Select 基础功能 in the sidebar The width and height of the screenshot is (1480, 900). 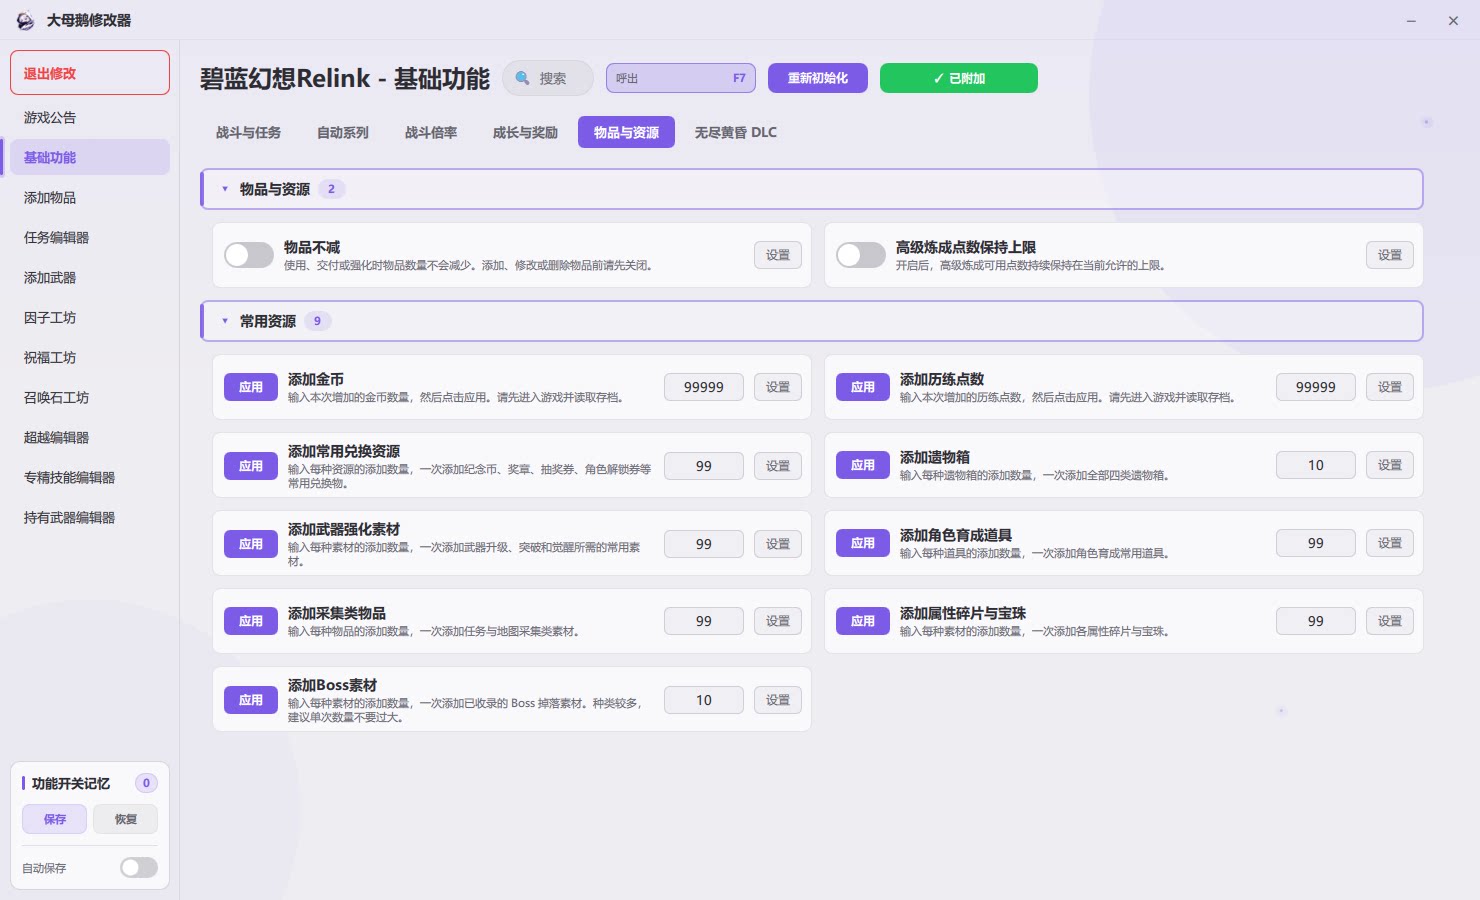(90, 157)
